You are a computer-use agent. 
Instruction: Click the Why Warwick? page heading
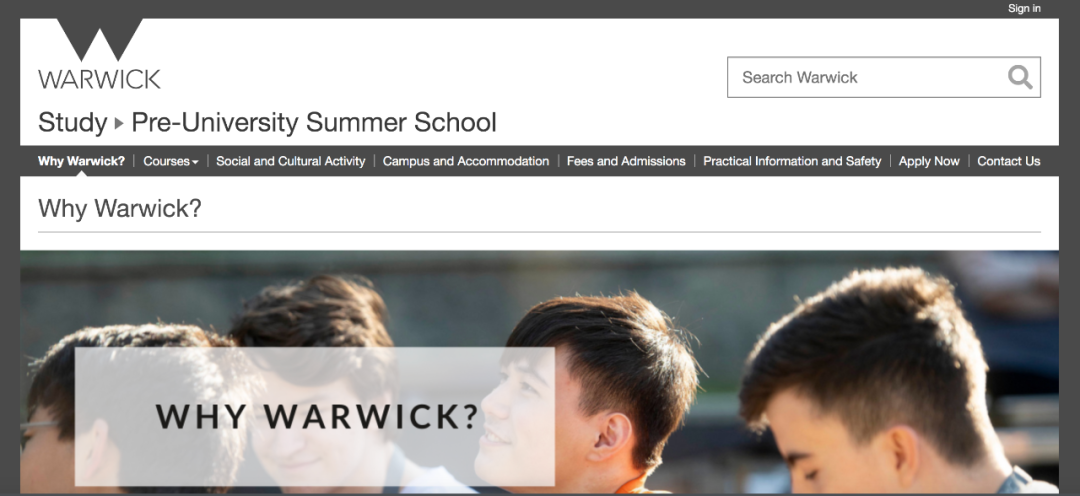(x=120, y=208)
